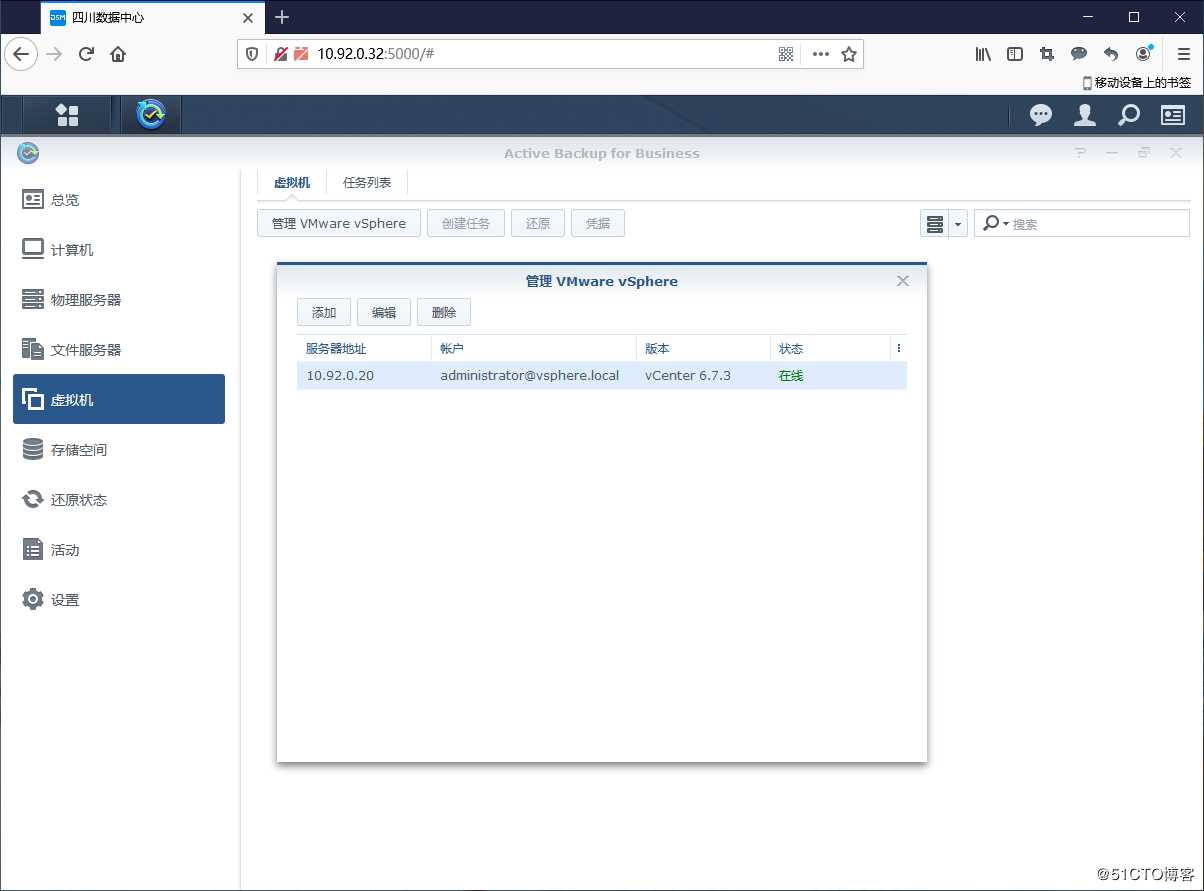Open the column options three-dot menu

click(x=899, y=348)
